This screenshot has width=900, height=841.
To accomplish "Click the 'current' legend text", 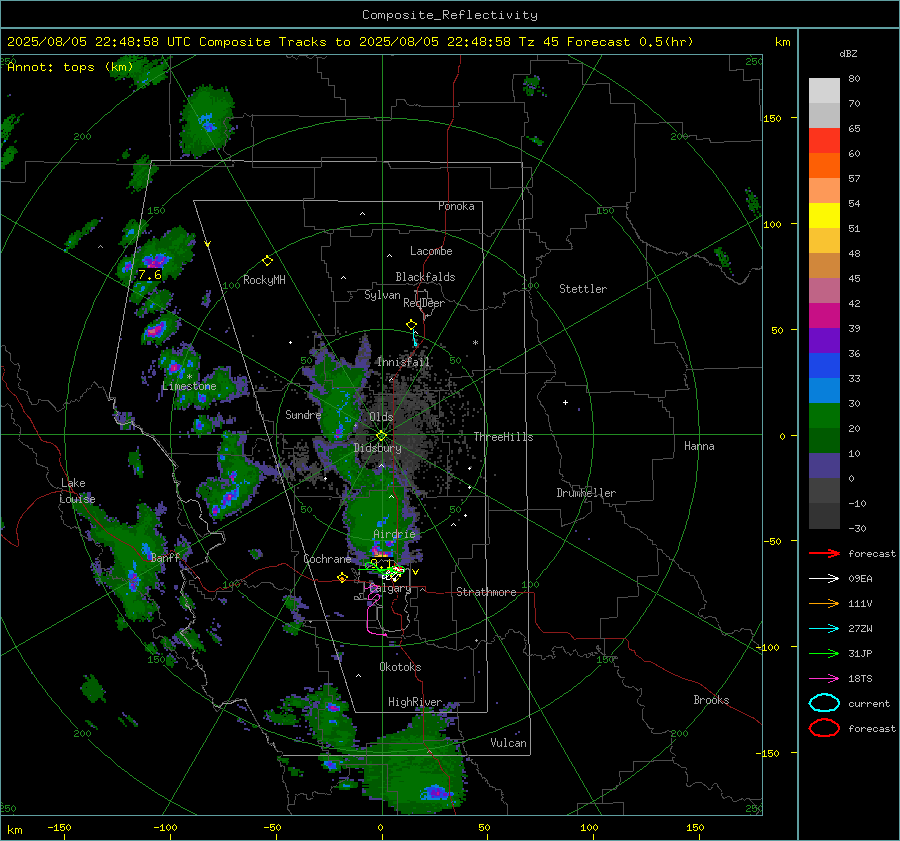I will point(869,703).
